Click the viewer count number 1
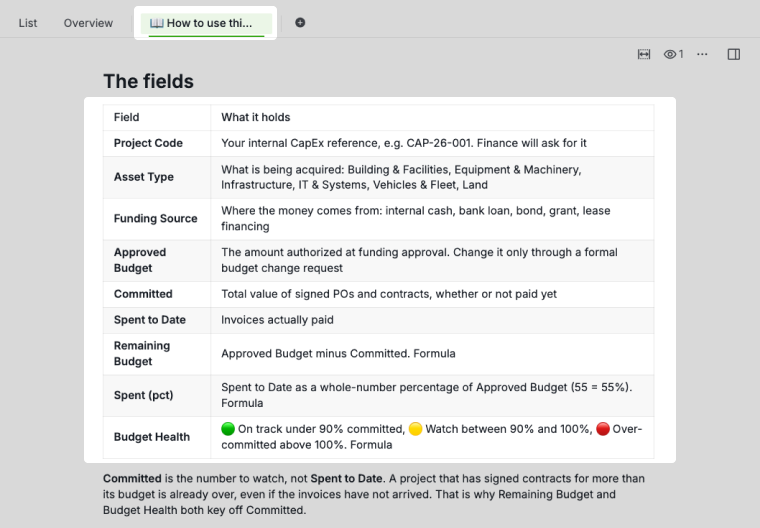The width and height of the screenshot is (760, 528). click(x=681, y=54)
